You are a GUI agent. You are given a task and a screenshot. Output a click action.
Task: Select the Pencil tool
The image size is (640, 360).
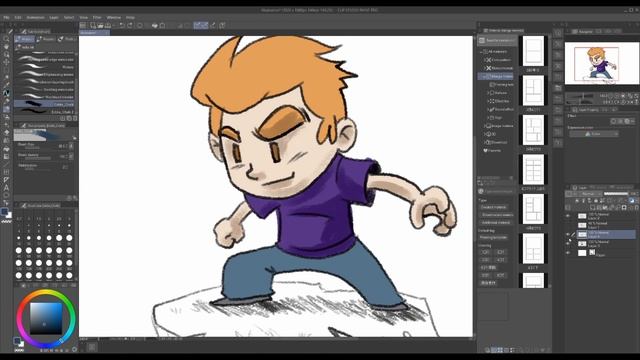(6, 101)
